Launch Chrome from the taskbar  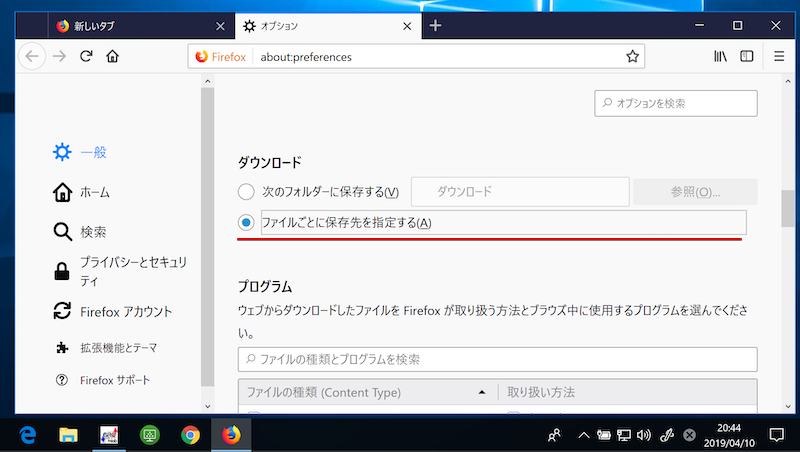(190, 435)
